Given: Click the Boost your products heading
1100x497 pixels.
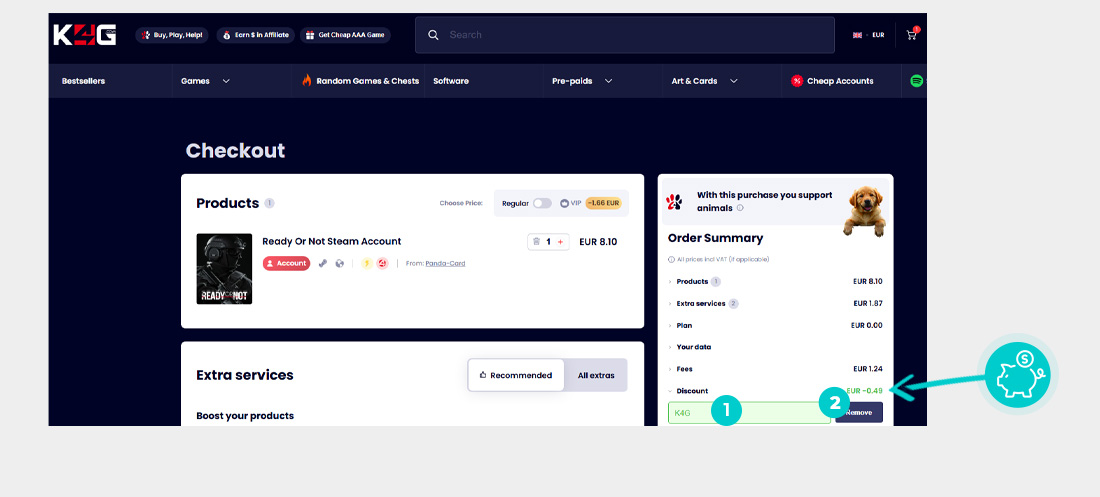Looking at the screenshot, I should [x=245, y=416].
